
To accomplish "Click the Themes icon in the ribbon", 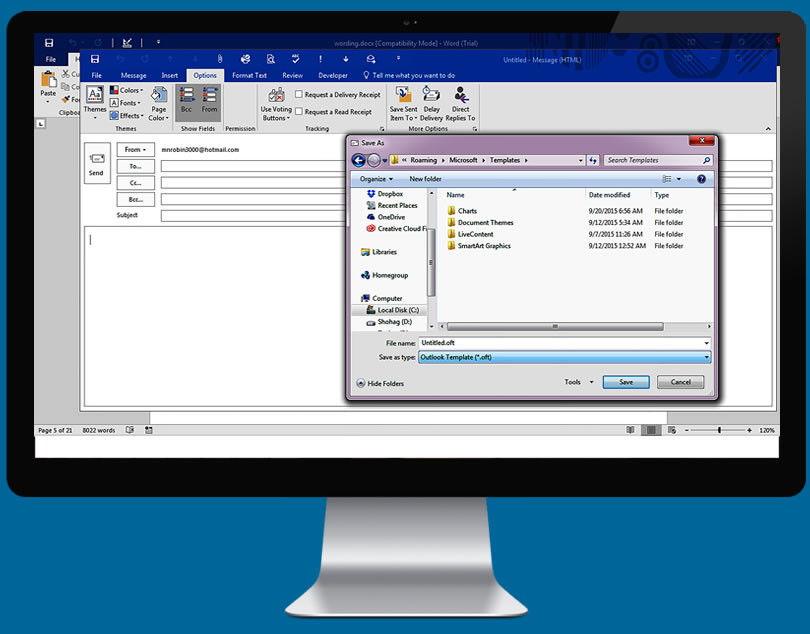I will click(95, 99).
